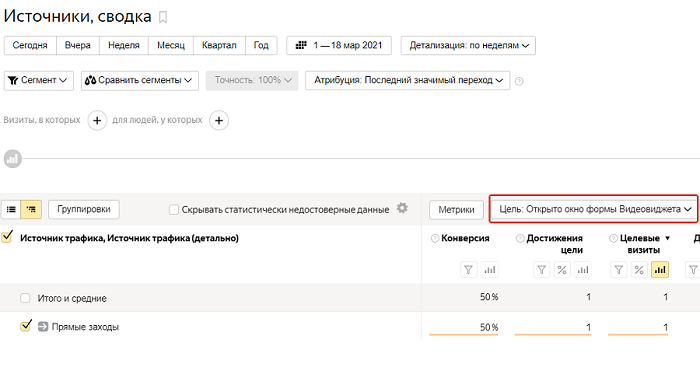Click the attribution help question icon

(x=519, y=81)
